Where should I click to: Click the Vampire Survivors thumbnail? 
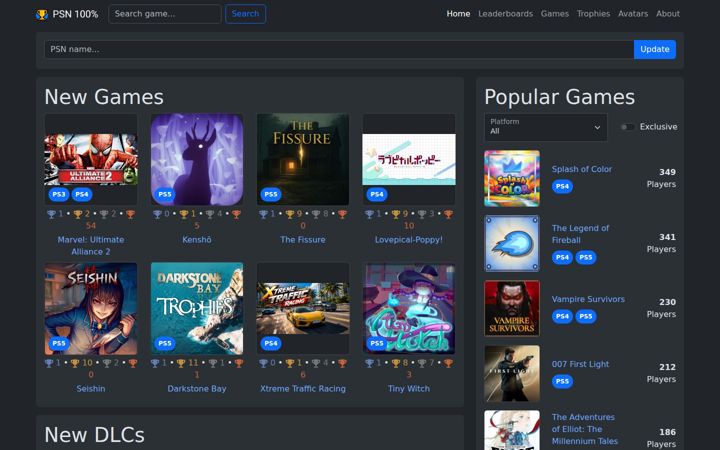(x=512, y=309)
